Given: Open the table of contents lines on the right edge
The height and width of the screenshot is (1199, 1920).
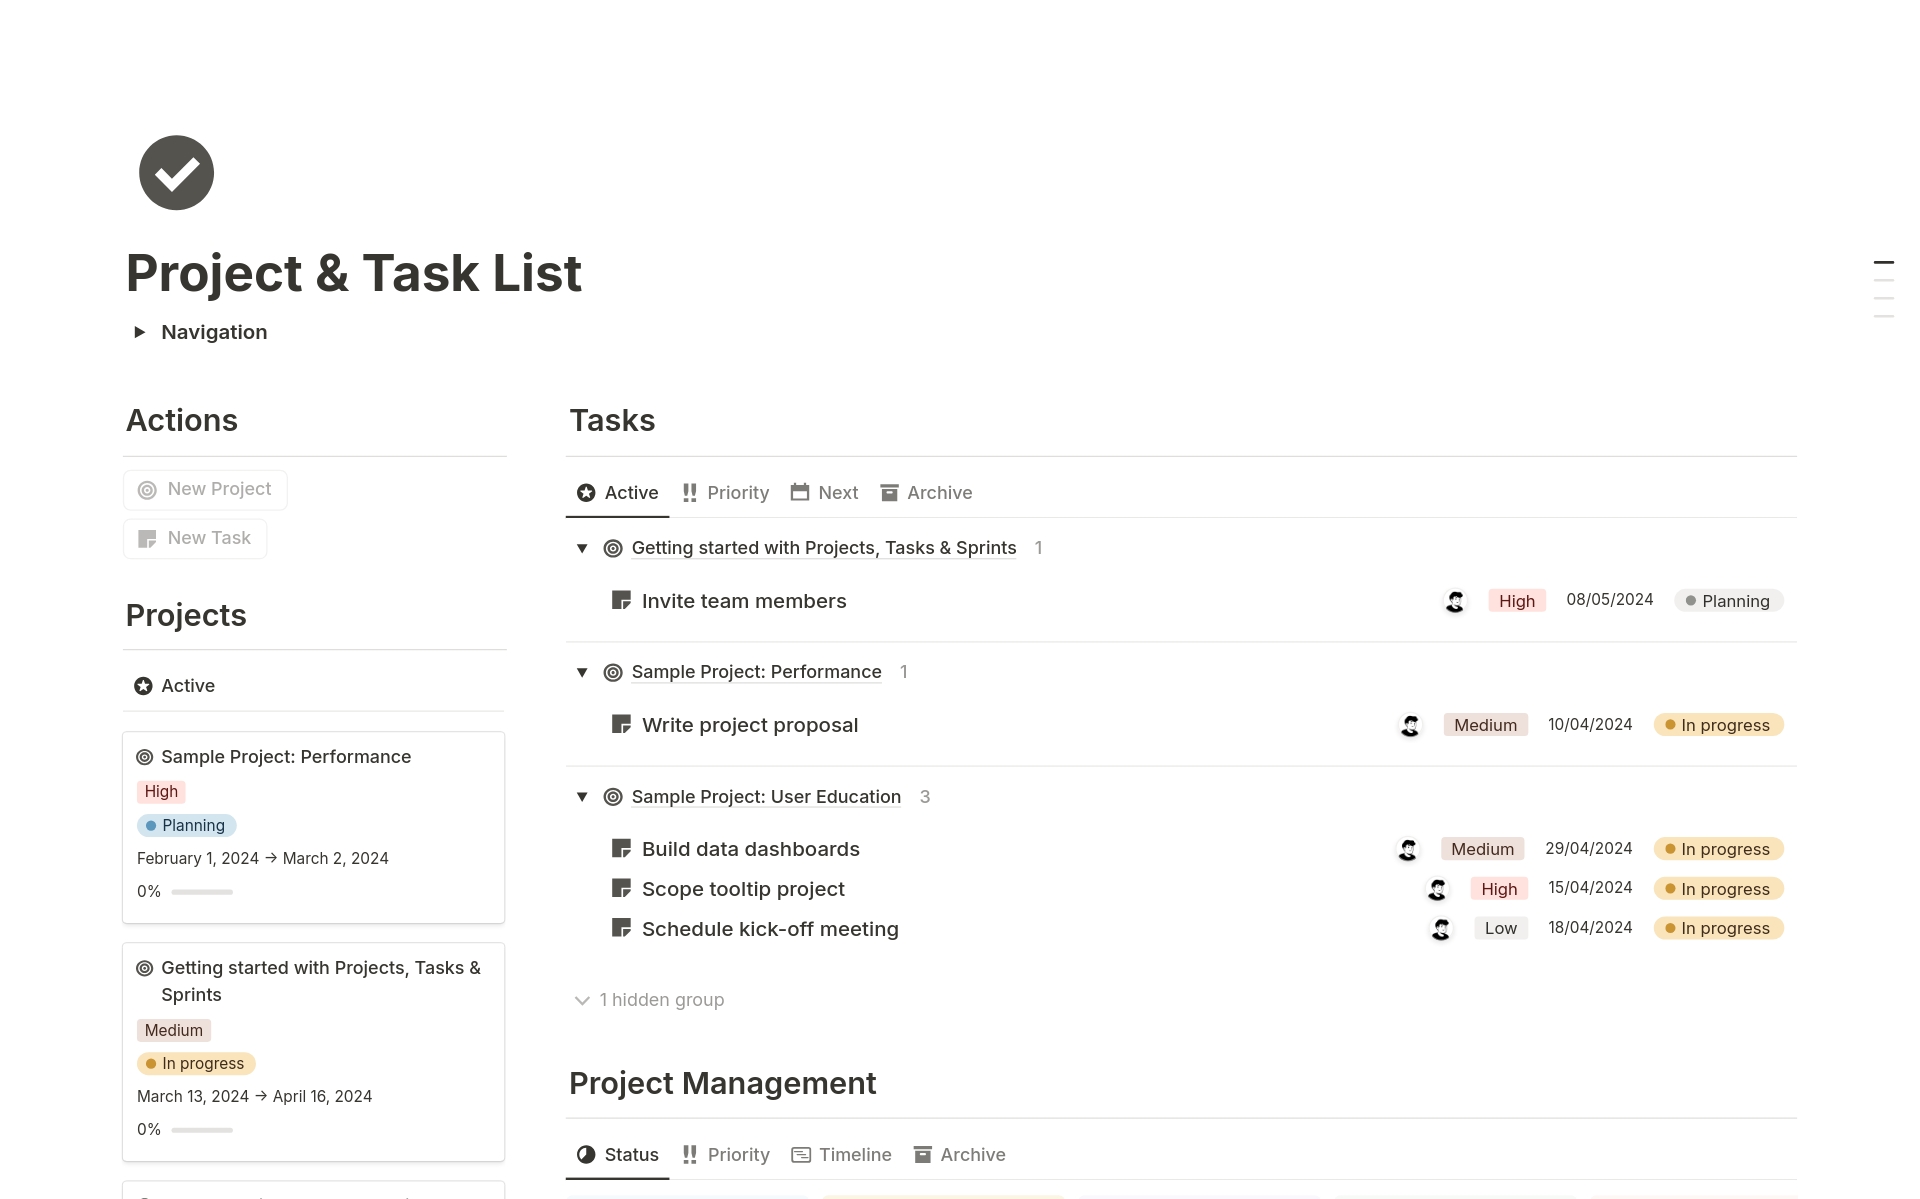Looking at the screenshot, I should pyautogui.click(x=1884, y=285).
